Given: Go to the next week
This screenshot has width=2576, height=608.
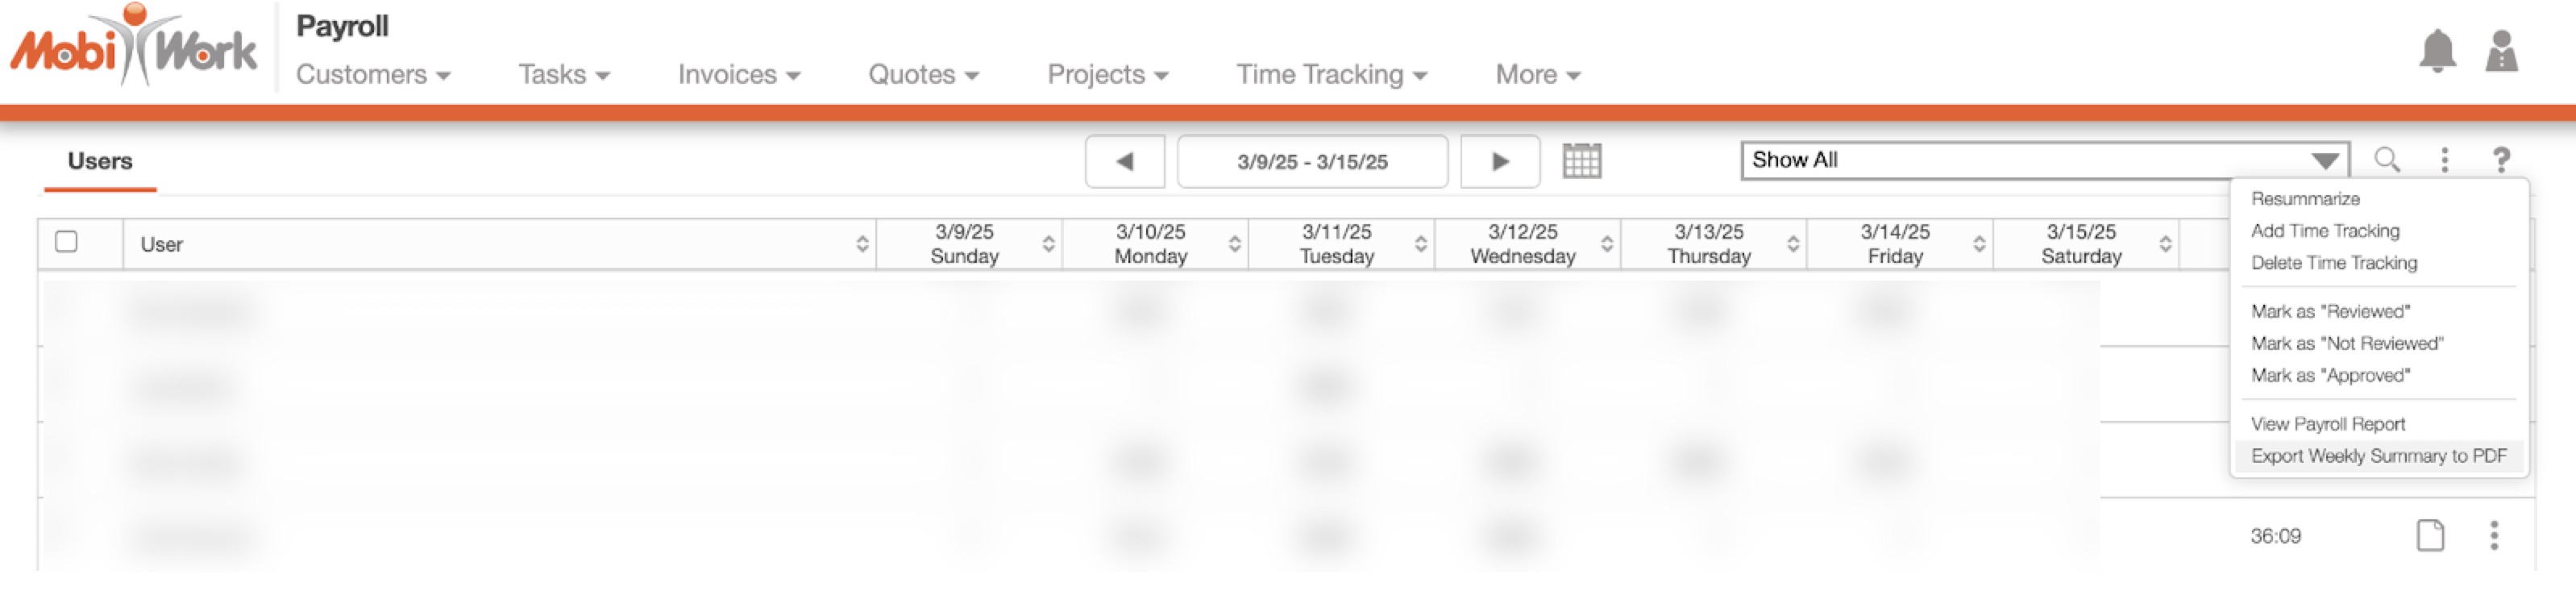Looking at the screenshot, I should click(x=1499, y=161).
